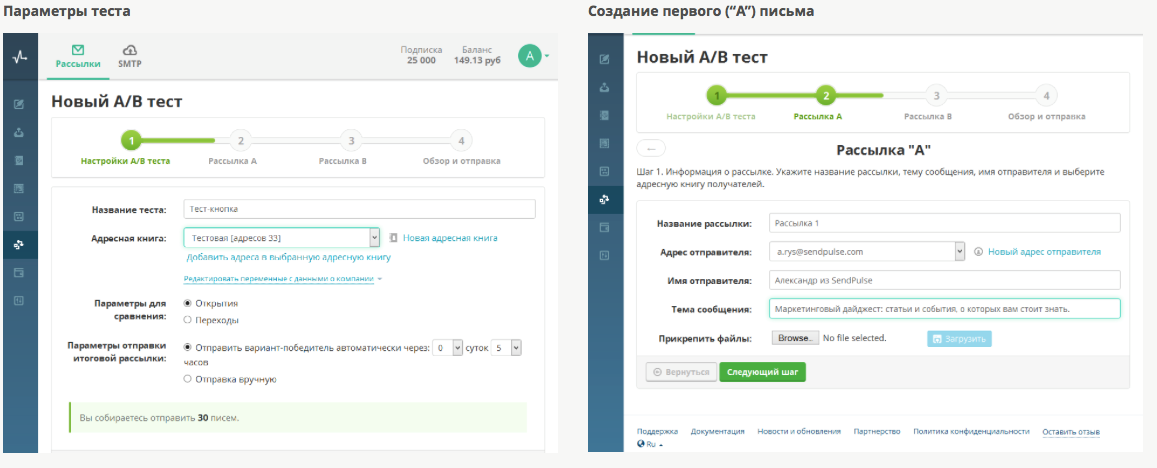Viewport: 1157px width, 468px height.
Task: Click the SendPulse pulse logo in left panel
Action: pos(20,56)
